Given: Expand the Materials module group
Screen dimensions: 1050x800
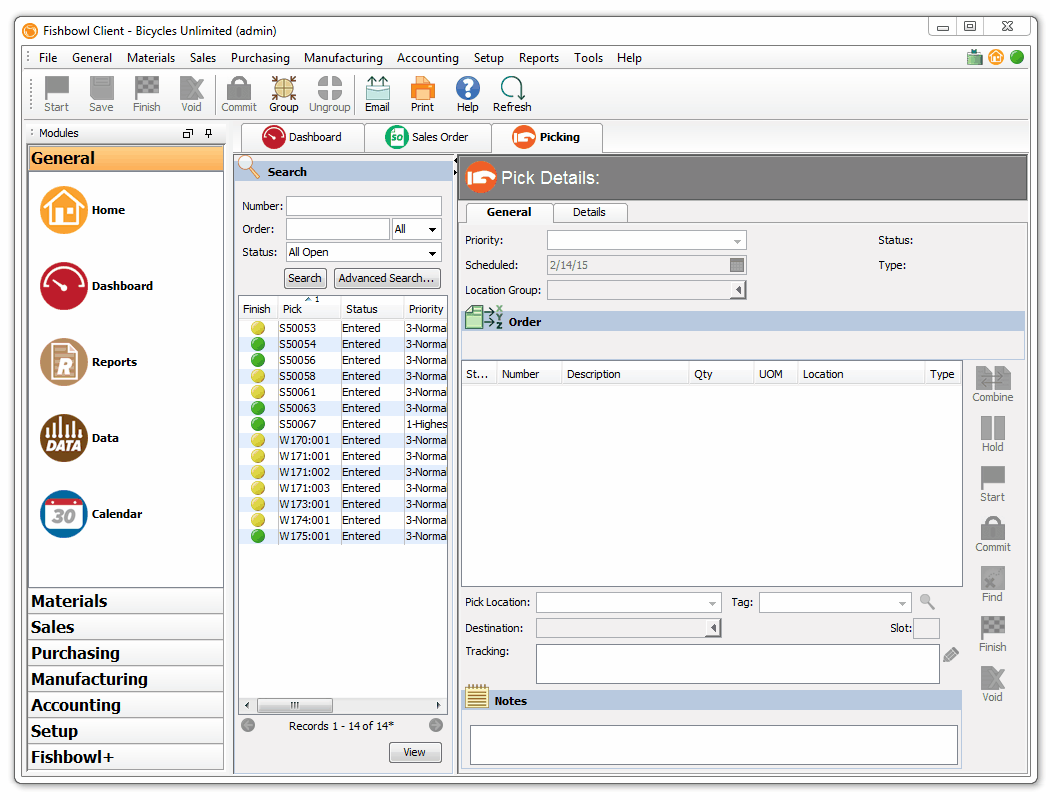Looking at the screenshot, I should pyautogui.click(x=126, y=601).
